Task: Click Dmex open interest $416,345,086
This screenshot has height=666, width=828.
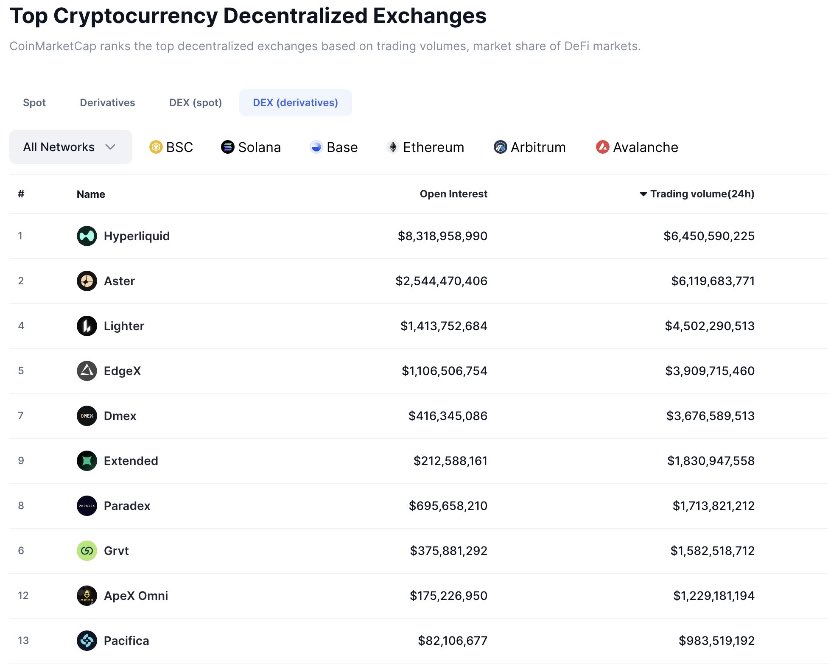Action: (x=448, y=416)
